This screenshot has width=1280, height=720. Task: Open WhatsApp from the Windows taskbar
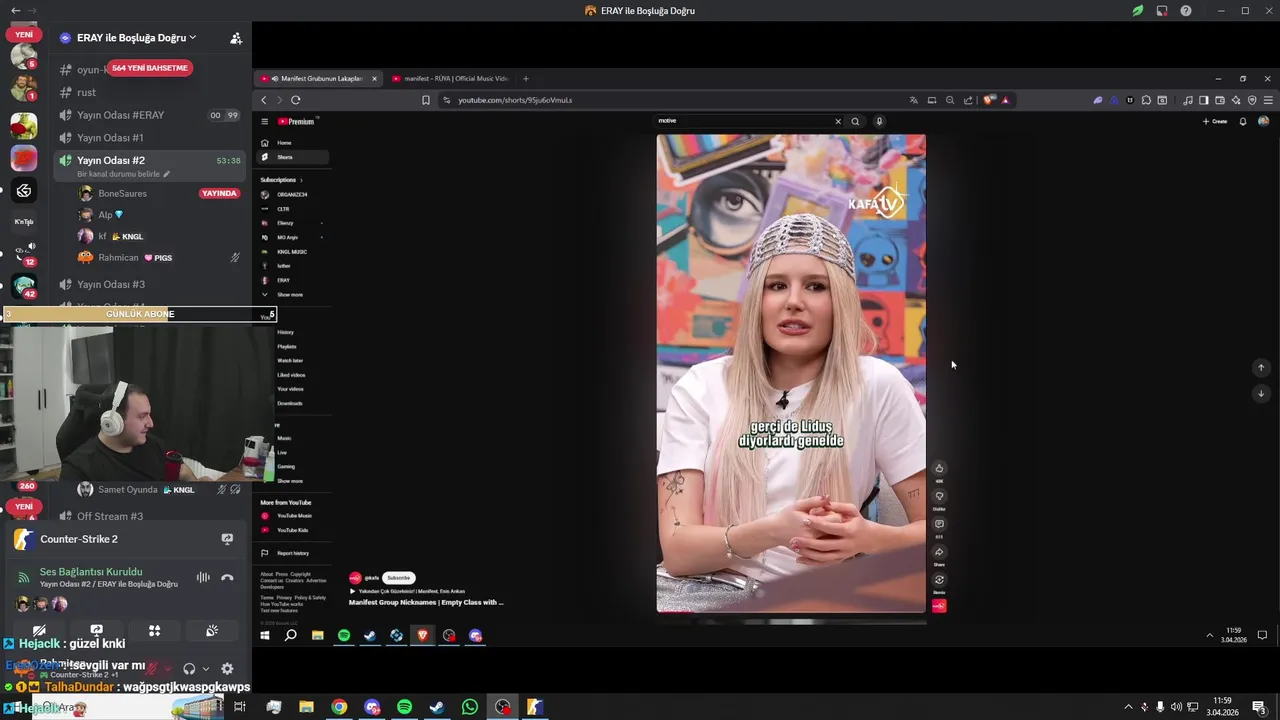point(470,707)
